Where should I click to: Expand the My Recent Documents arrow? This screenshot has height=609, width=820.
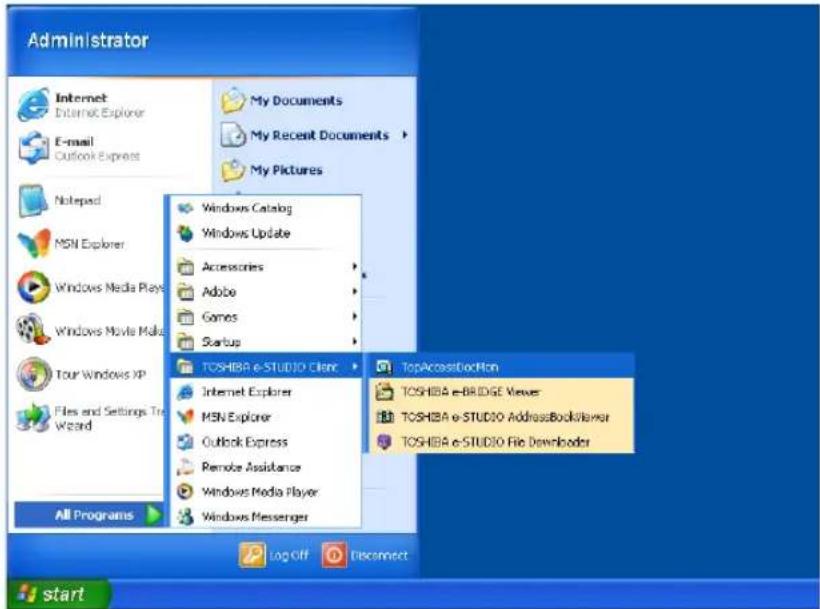click(405, 135)
